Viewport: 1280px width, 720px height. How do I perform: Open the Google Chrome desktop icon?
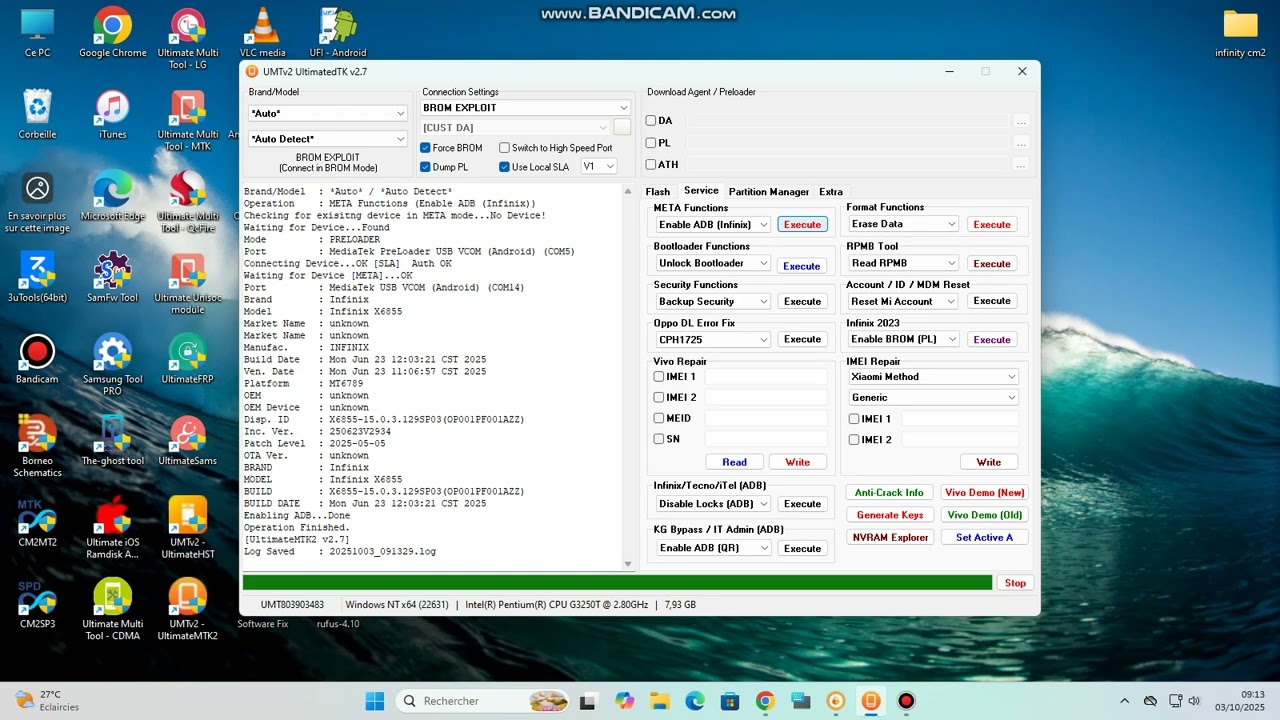[112, 32]
